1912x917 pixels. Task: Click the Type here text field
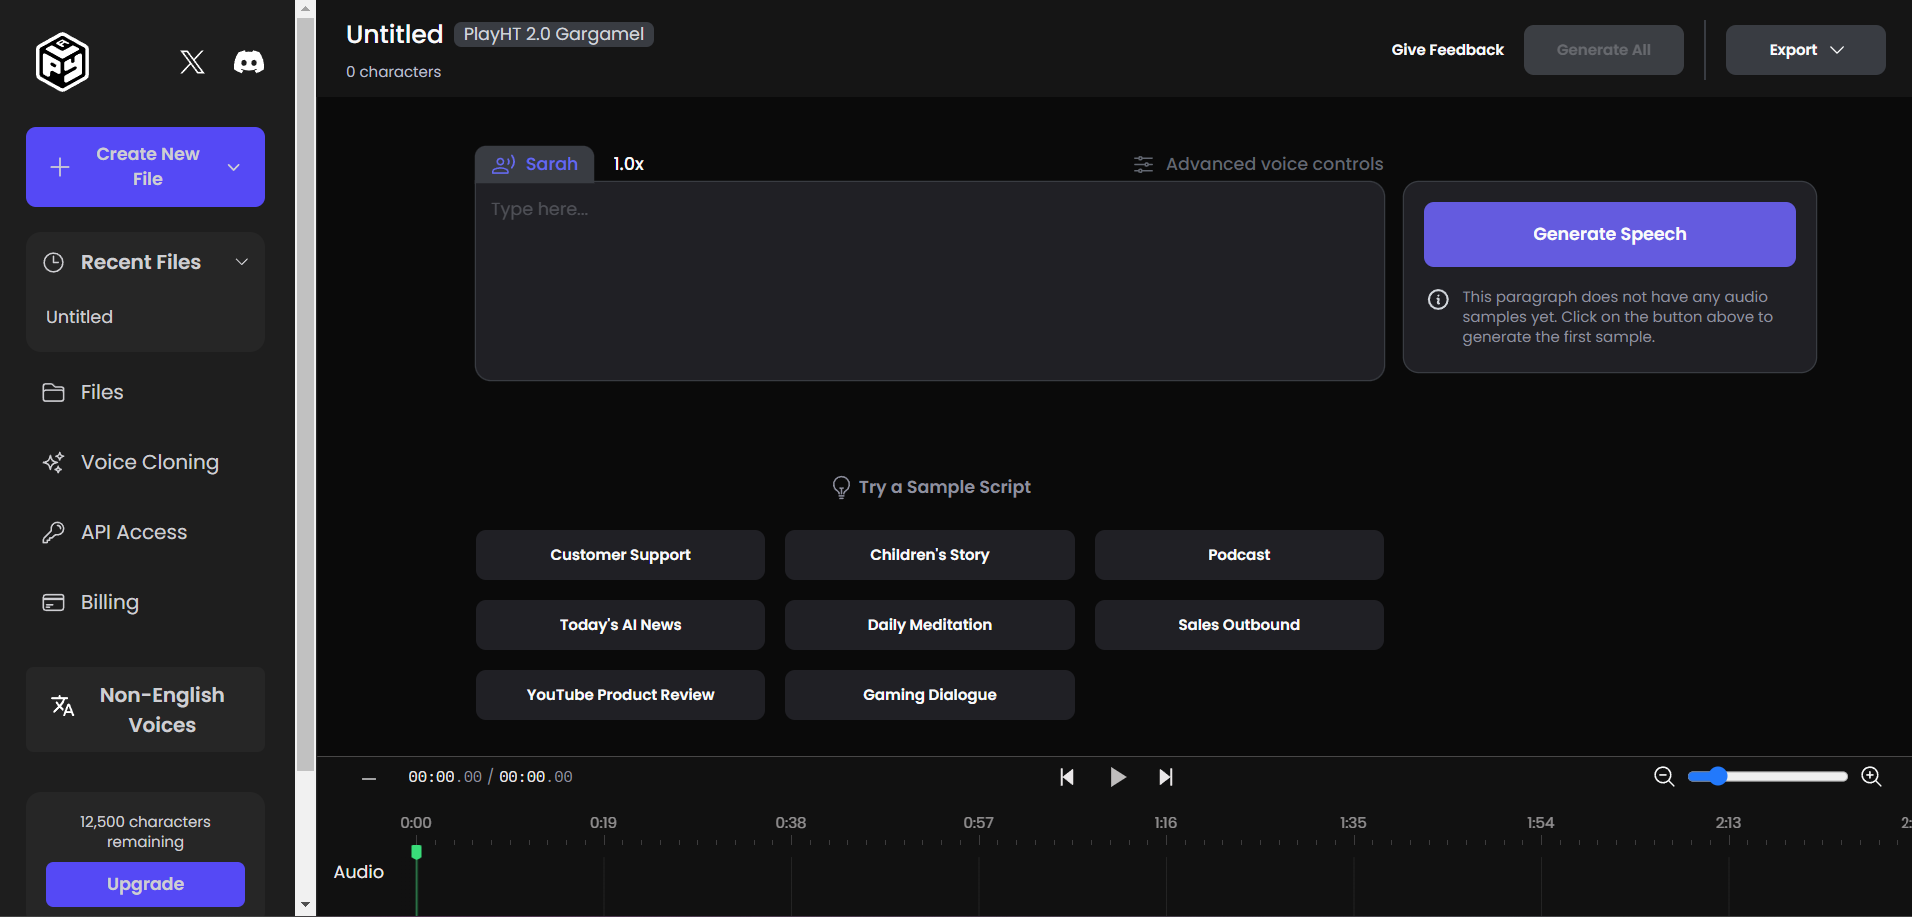click(x=928, y=280)
